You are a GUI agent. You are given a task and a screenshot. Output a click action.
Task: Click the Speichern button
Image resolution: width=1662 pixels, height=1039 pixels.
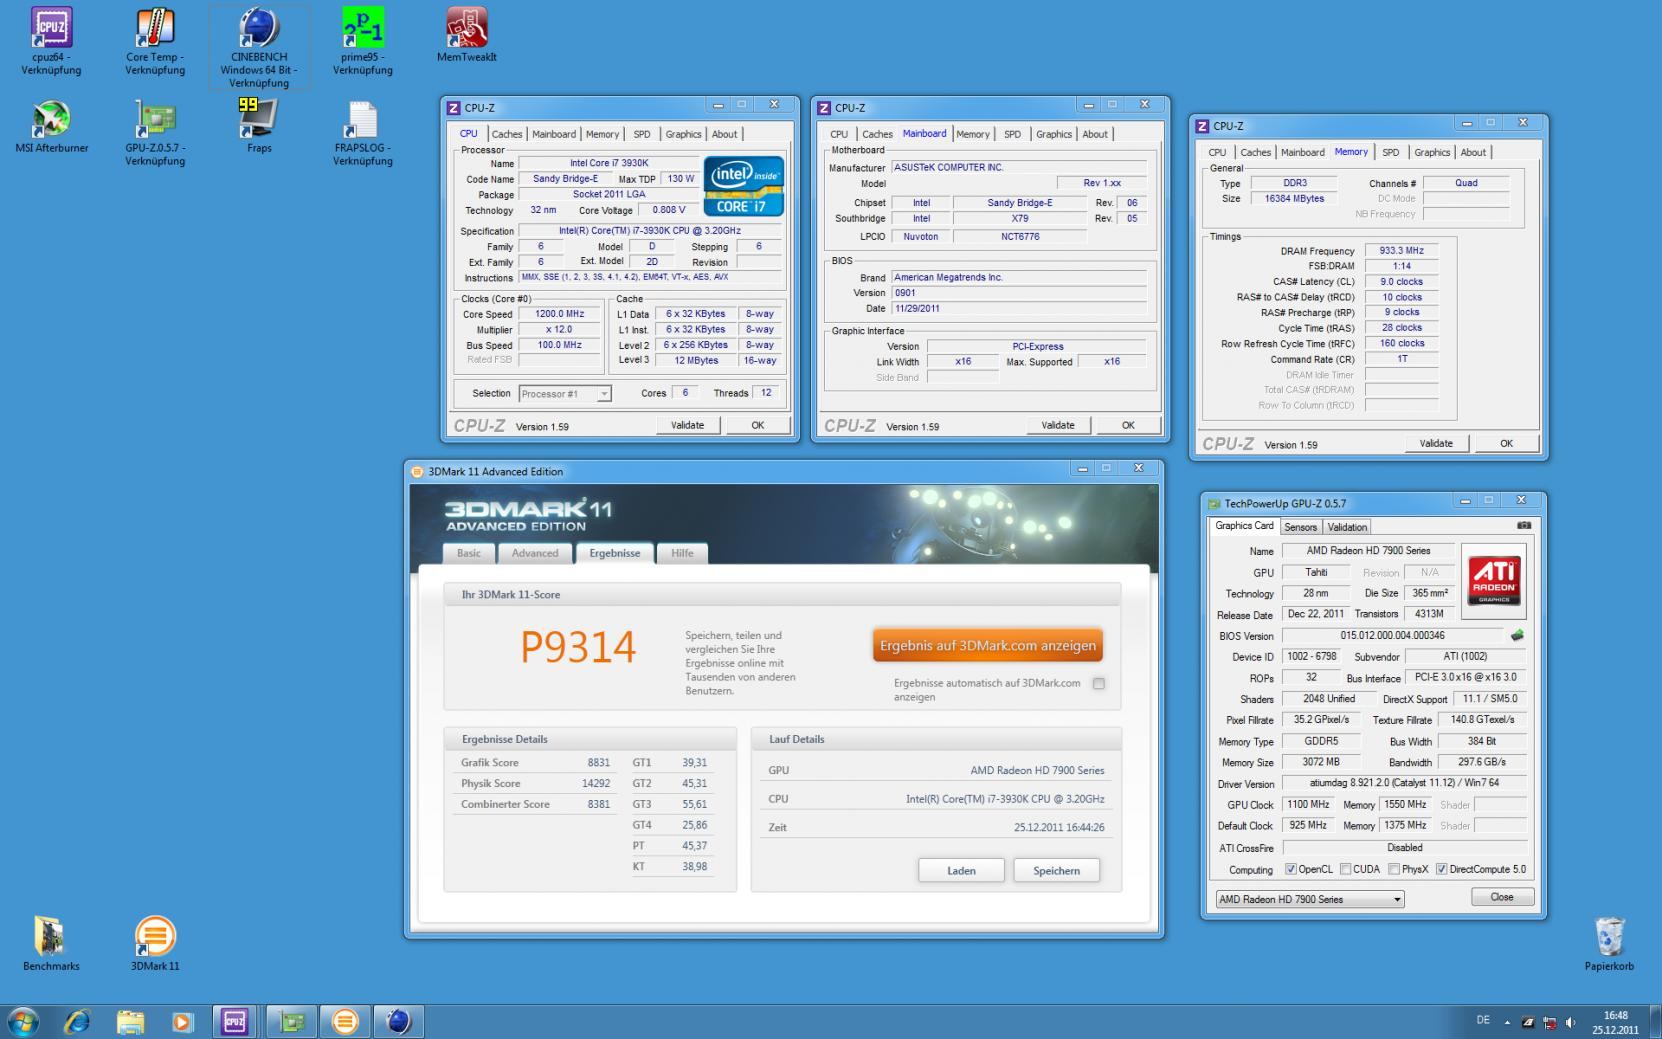1056,870
